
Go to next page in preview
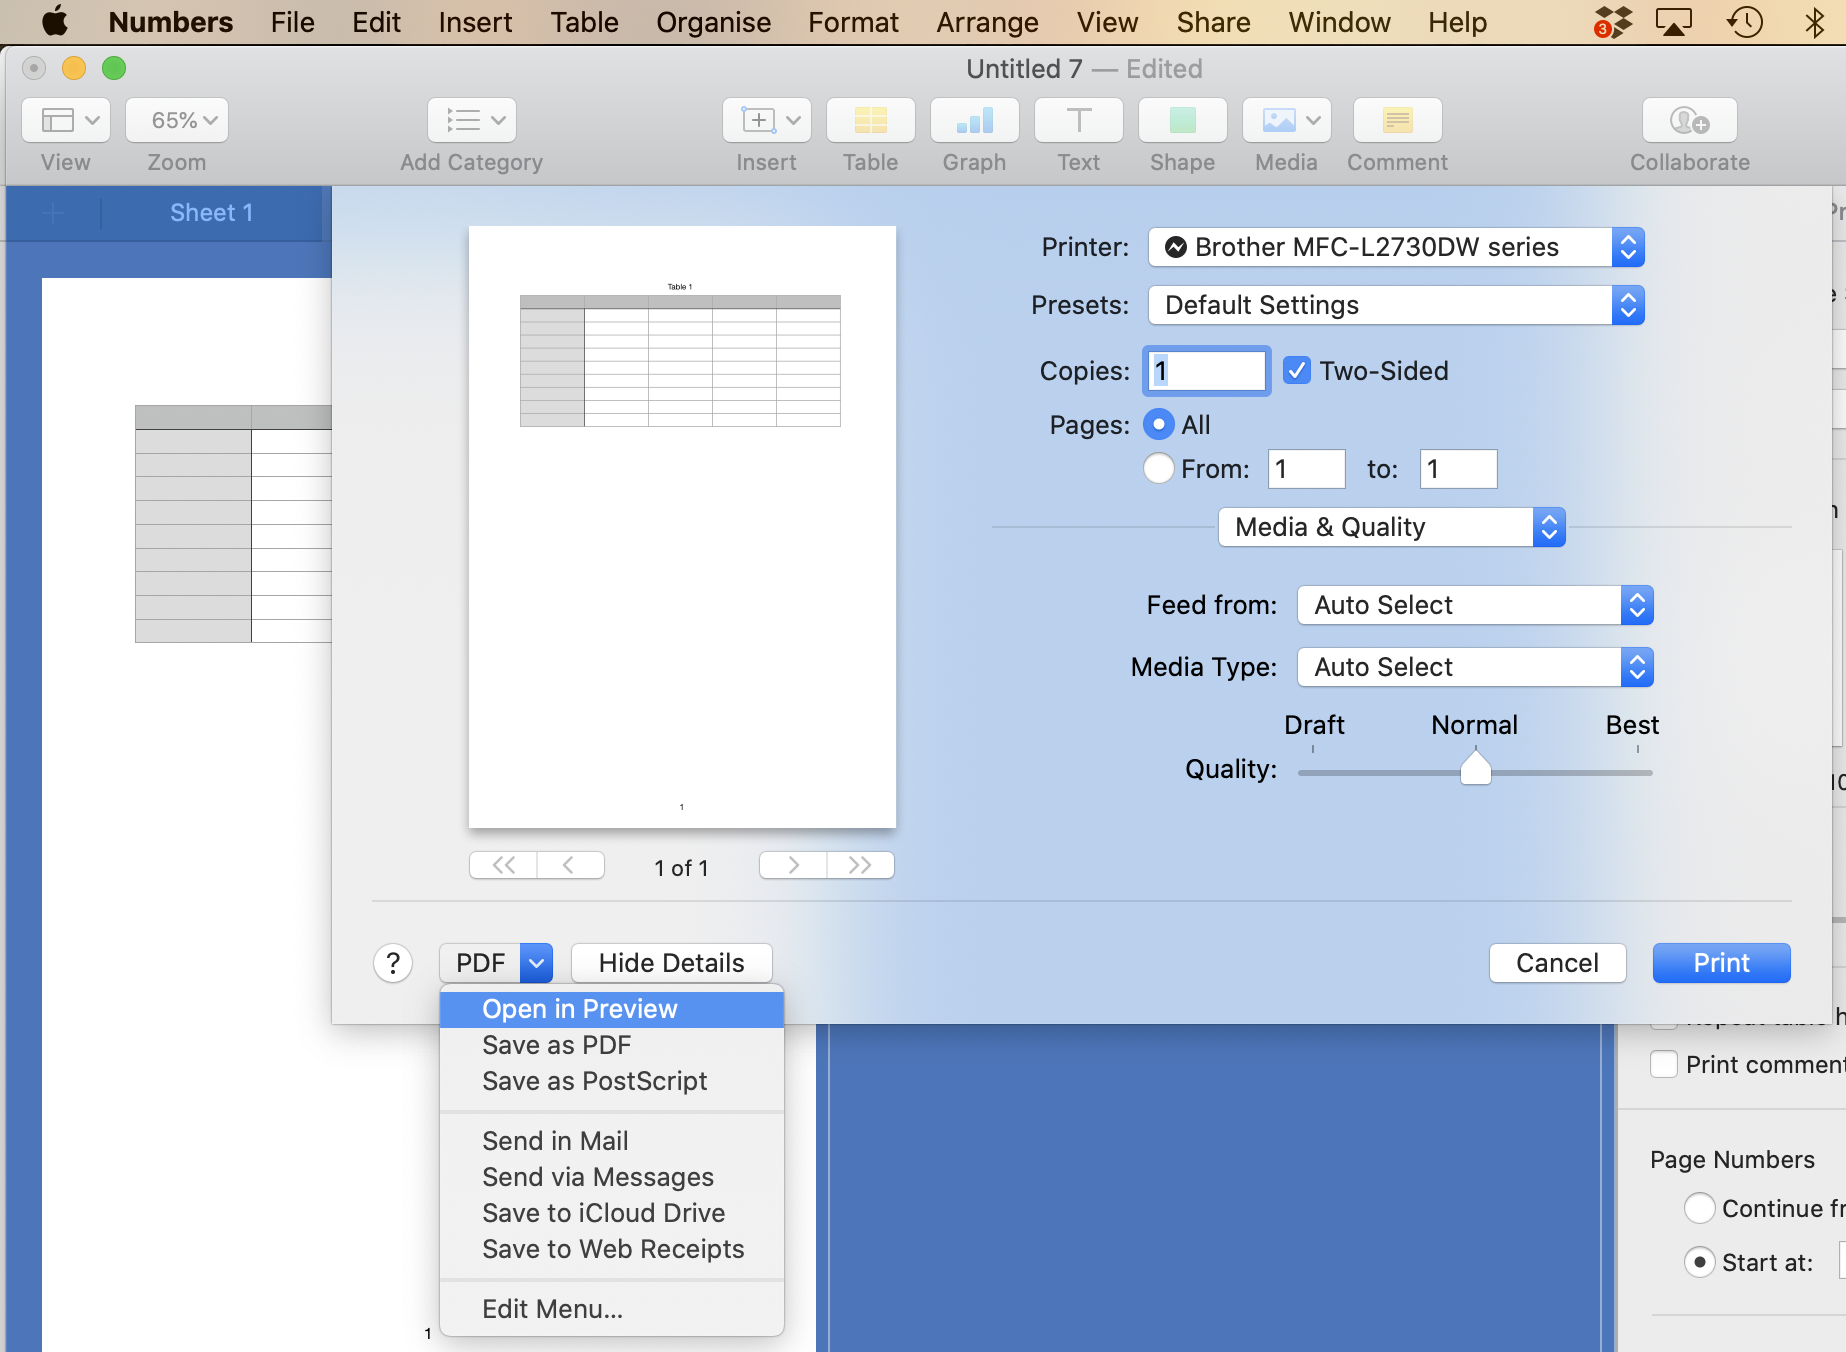(793, 865)
